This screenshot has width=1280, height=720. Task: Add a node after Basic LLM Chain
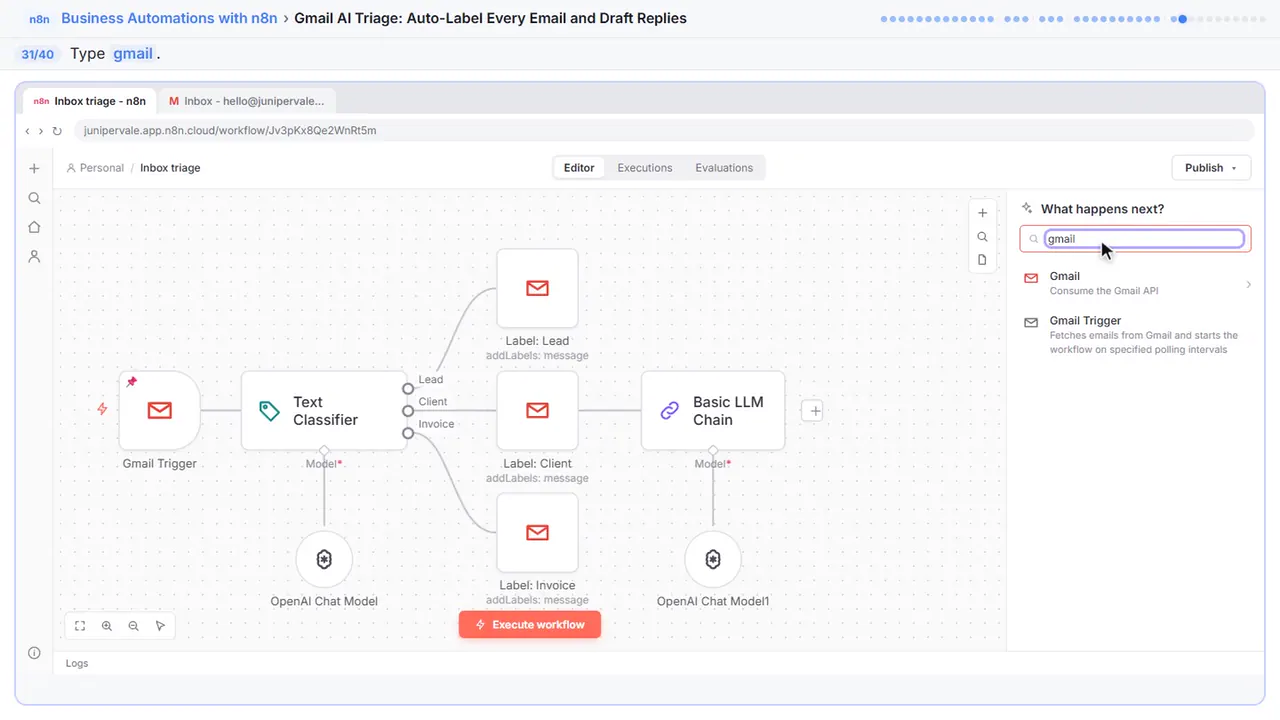pyautogui.click(x=813, y=410)
